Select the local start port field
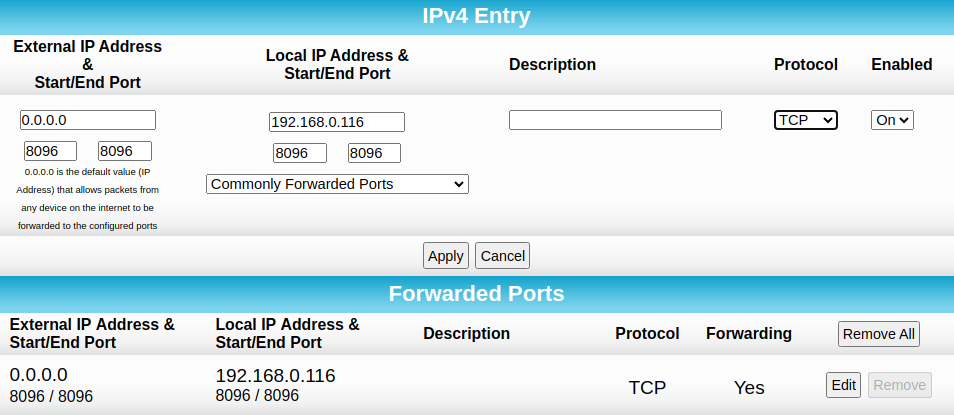The height and width of the screenshot is (415, 954). click(300, 153)
